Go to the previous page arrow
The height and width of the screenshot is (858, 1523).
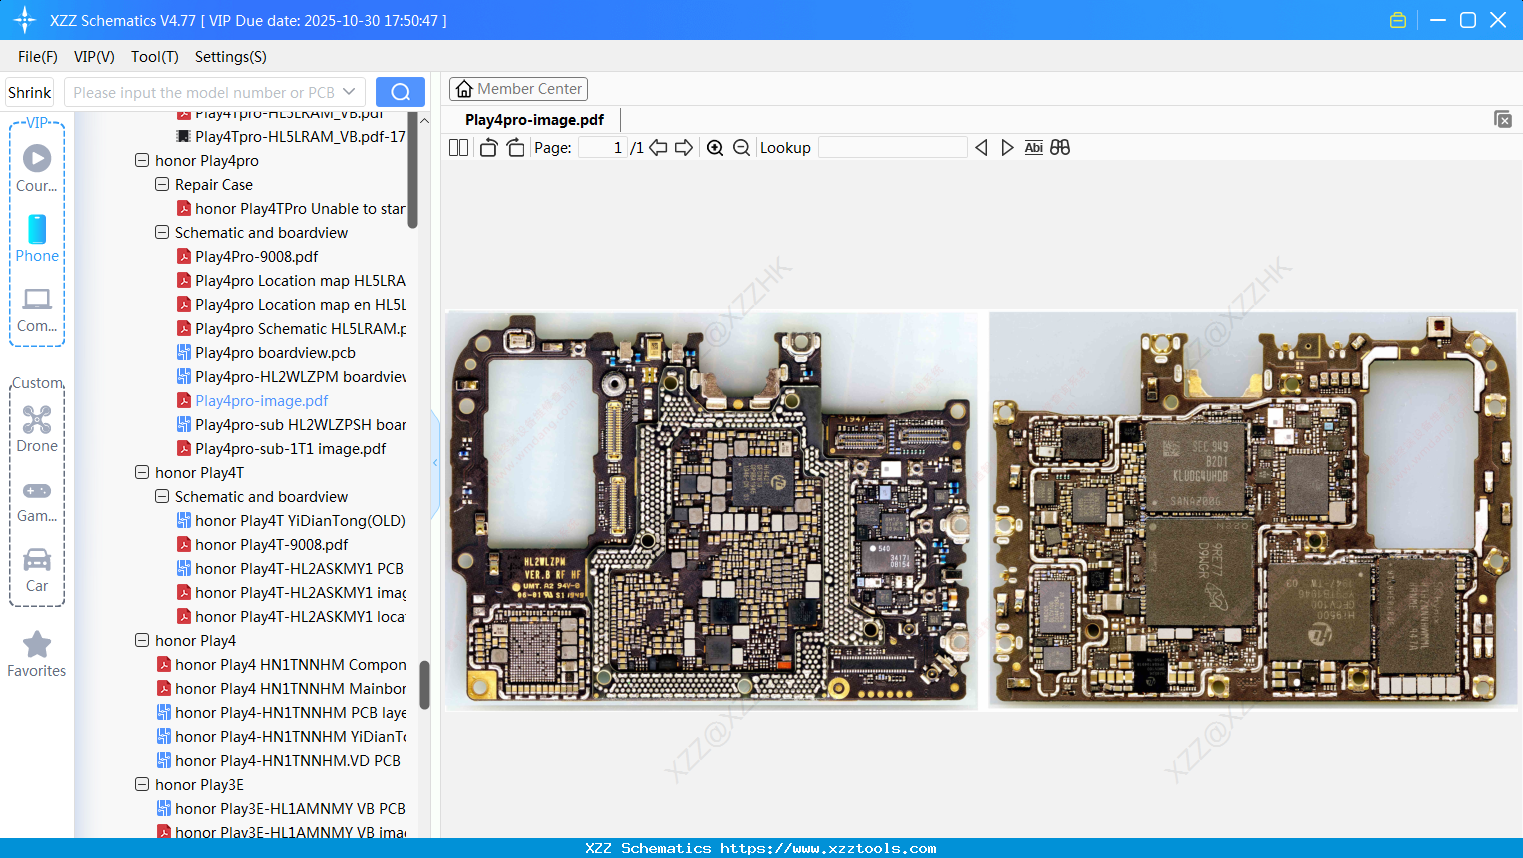point(658,148)
